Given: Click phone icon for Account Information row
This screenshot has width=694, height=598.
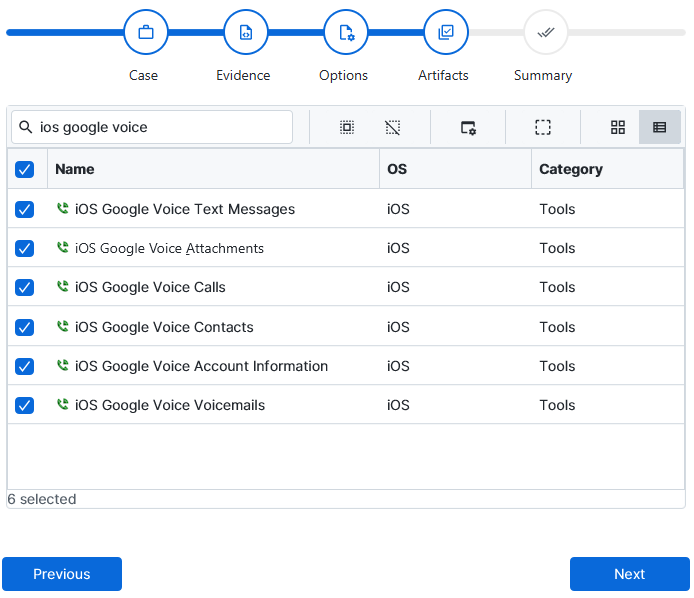Looking at the screenshot, I should (63, 365).
